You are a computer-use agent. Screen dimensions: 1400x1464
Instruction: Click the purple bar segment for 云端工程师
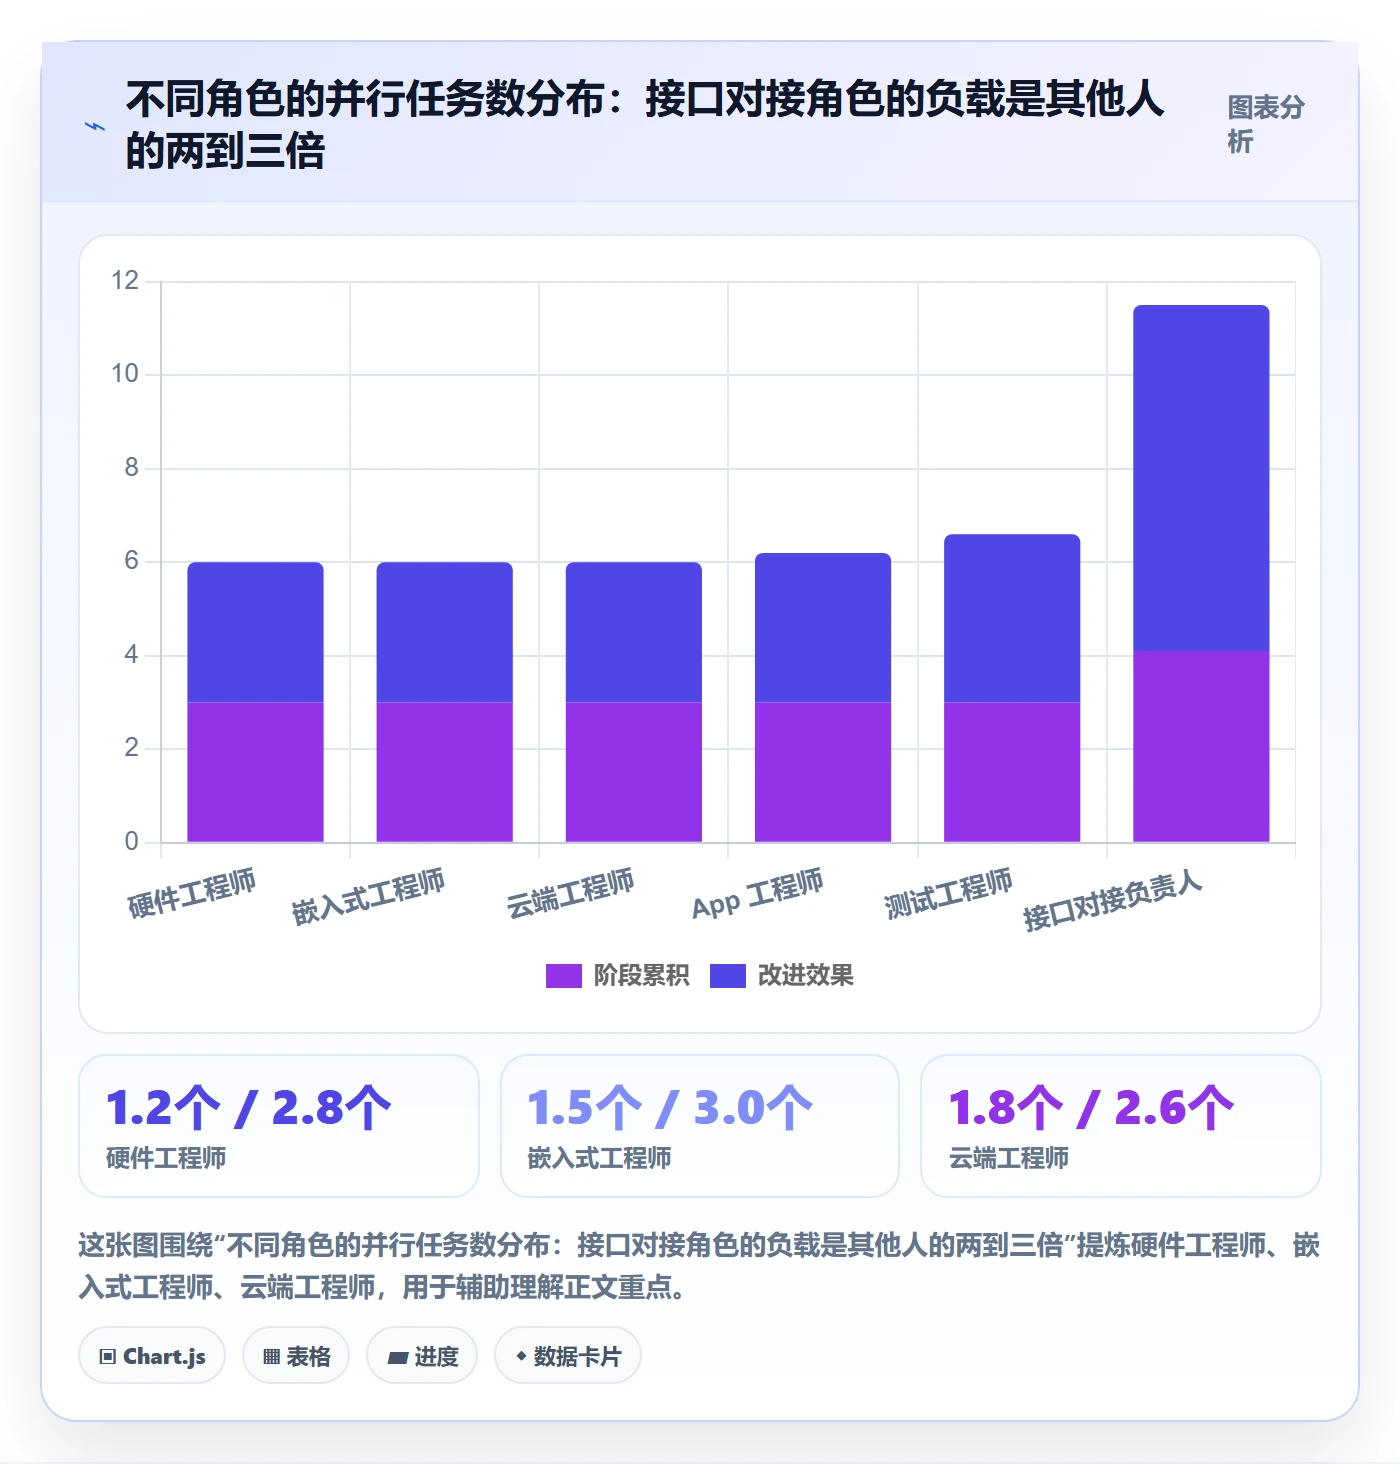click(x=634, y=772)
